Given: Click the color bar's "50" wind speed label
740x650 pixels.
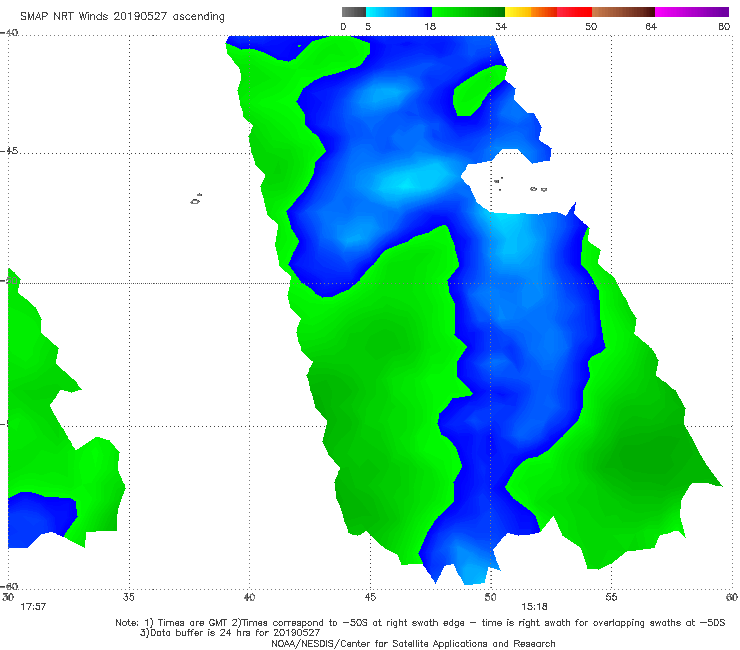Looking at the screenshot, I should coord(591,26).
